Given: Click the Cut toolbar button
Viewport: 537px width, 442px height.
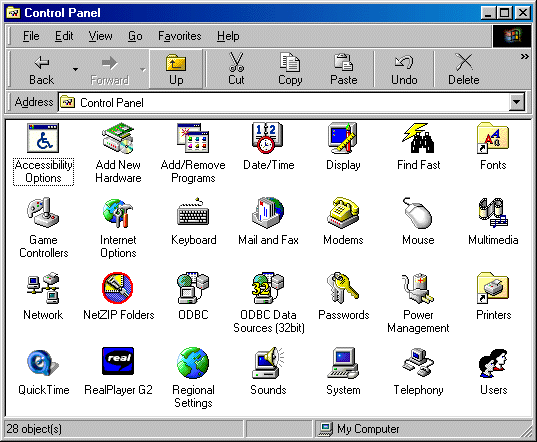Looking at the screenshot, I should pyautogui.click(x=236, y=70).
